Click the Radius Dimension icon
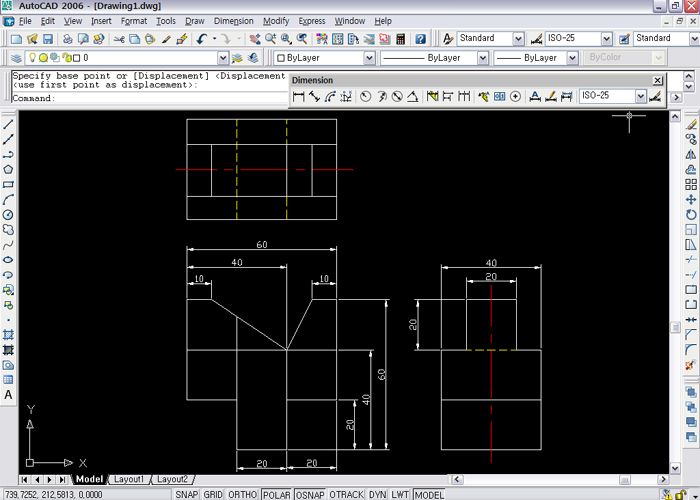Screen dimensions: 700x500 pos(366,96)
